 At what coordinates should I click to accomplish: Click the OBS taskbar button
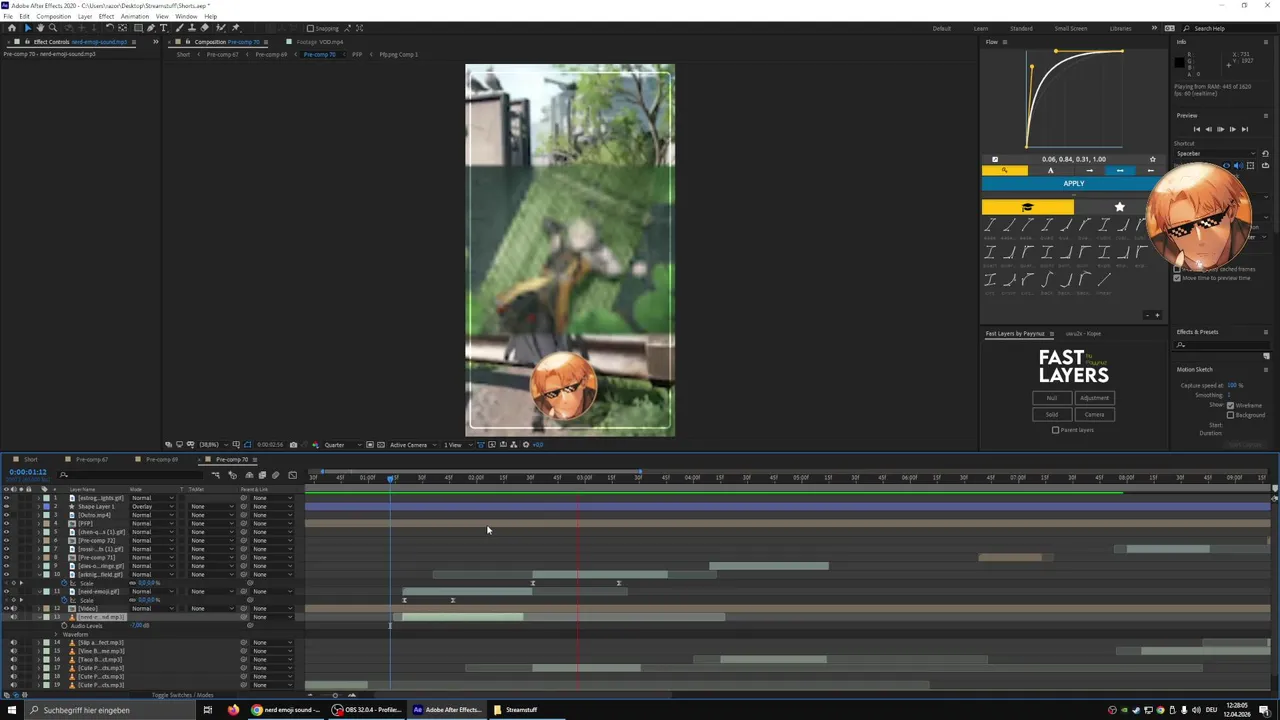(x=366, y=710)
